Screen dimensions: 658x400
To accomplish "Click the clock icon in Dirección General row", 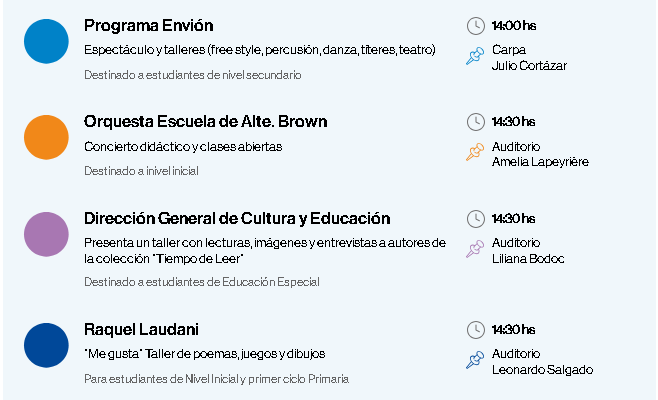I will (475, 219).
